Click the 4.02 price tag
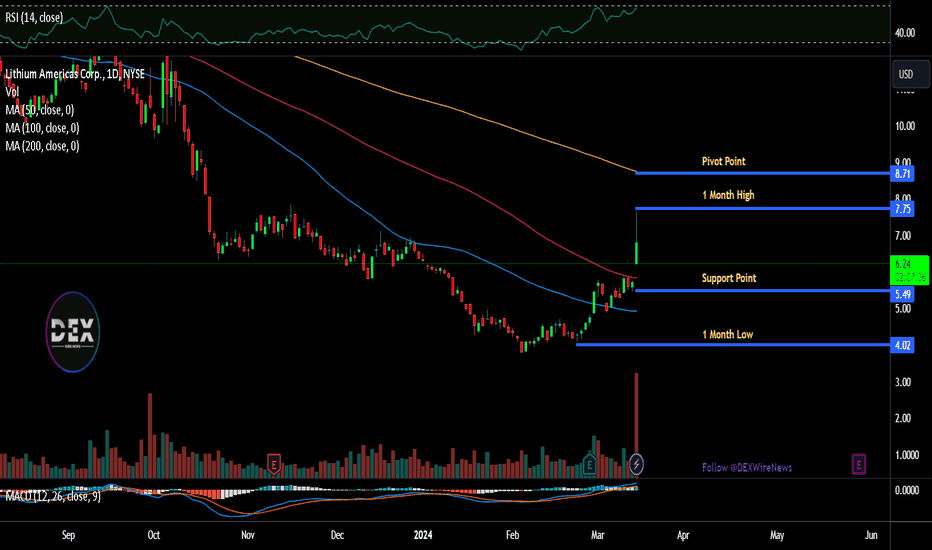This screenshot has width=932, height=550. (902, 345)
